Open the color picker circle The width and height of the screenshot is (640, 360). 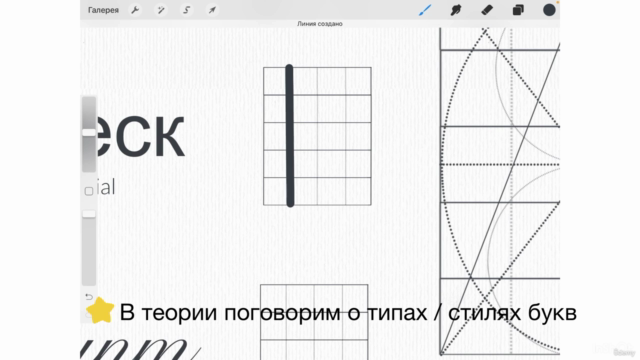549,10
